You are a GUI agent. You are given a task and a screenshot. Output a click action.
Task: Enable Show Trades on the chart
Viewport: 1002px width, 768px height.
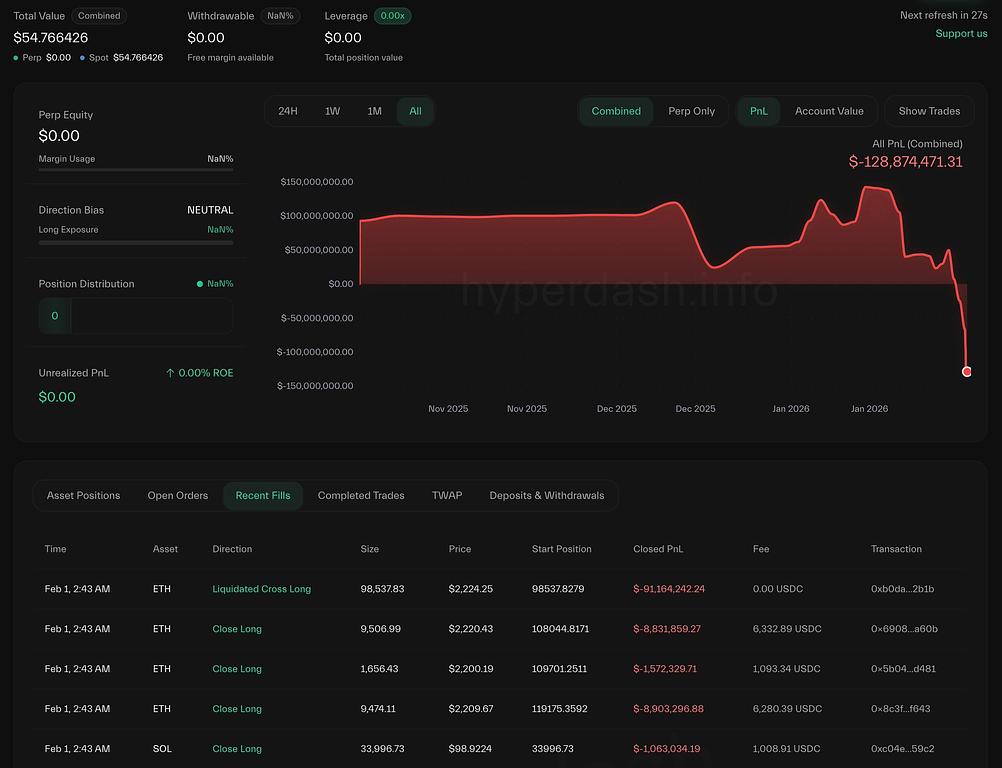click(x=928, y=111)
